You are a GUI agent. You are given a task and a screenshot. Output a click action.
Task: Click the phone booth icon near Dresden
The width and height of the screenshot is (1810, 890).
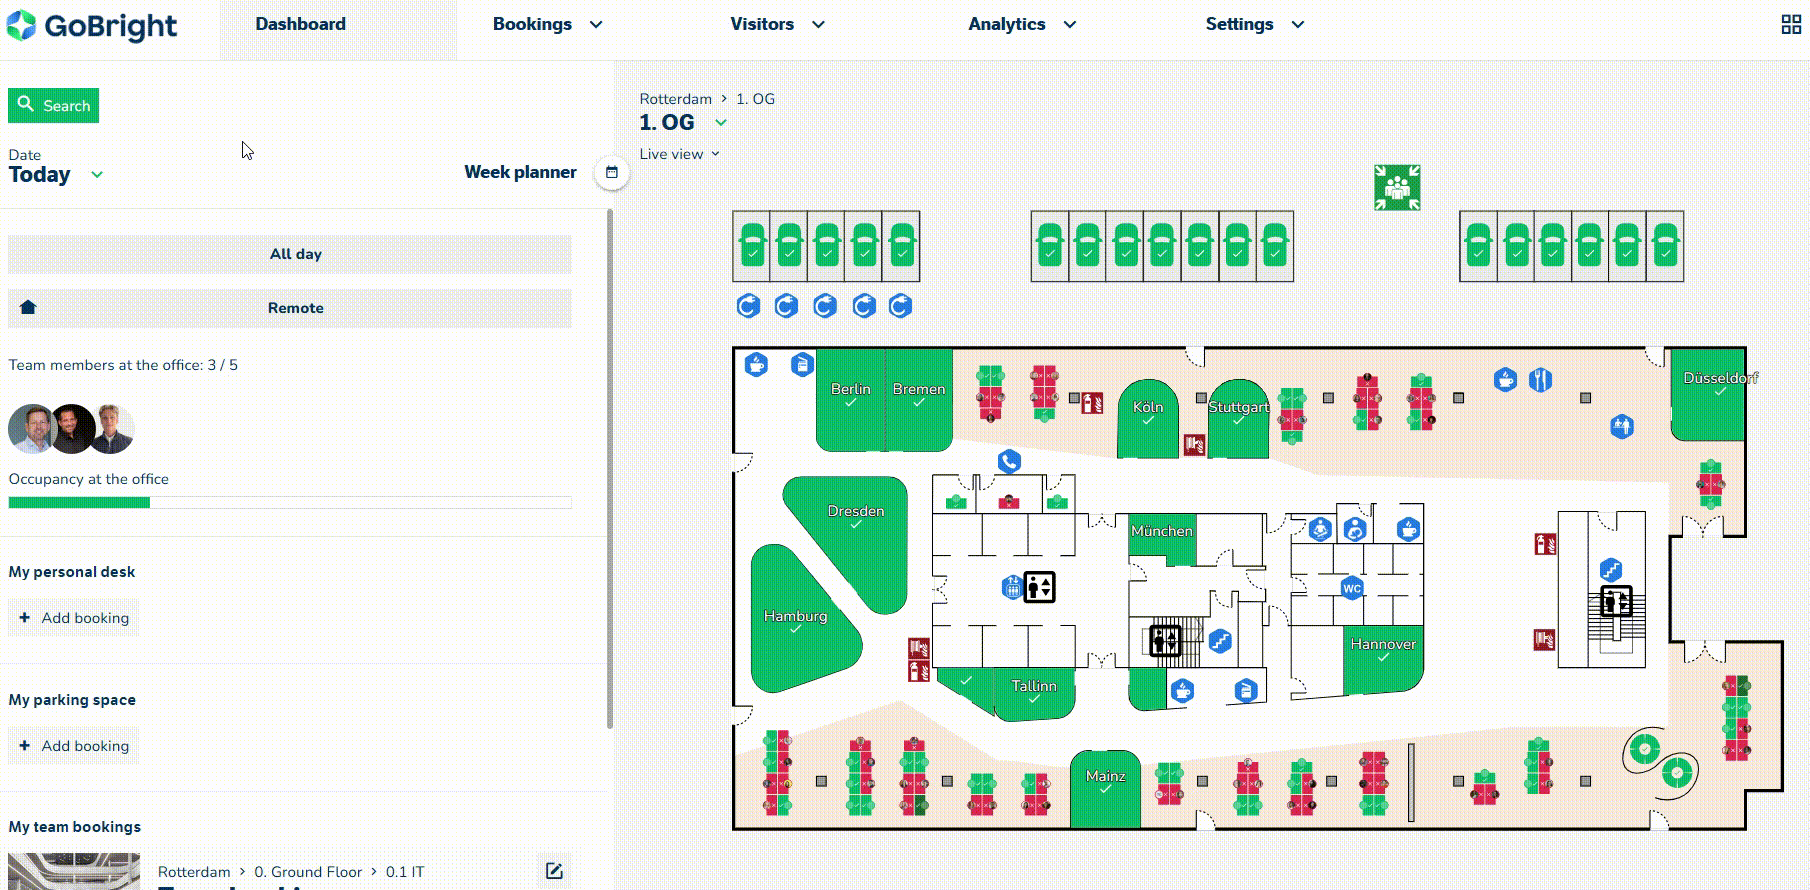pyautogui.click(x=1009, y=461)
